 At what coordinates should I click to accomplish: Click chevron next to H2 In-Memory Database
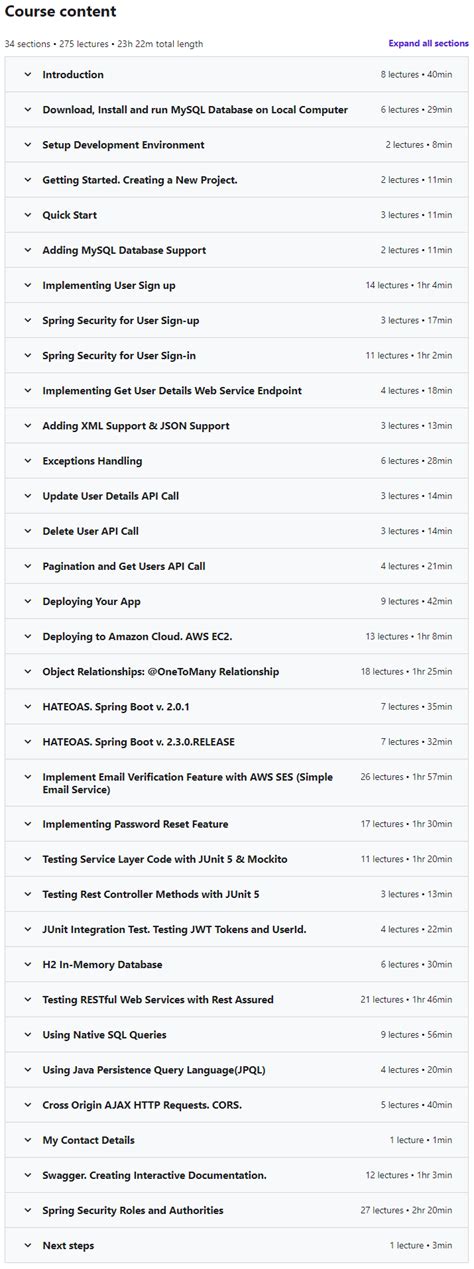coord(28,964)
